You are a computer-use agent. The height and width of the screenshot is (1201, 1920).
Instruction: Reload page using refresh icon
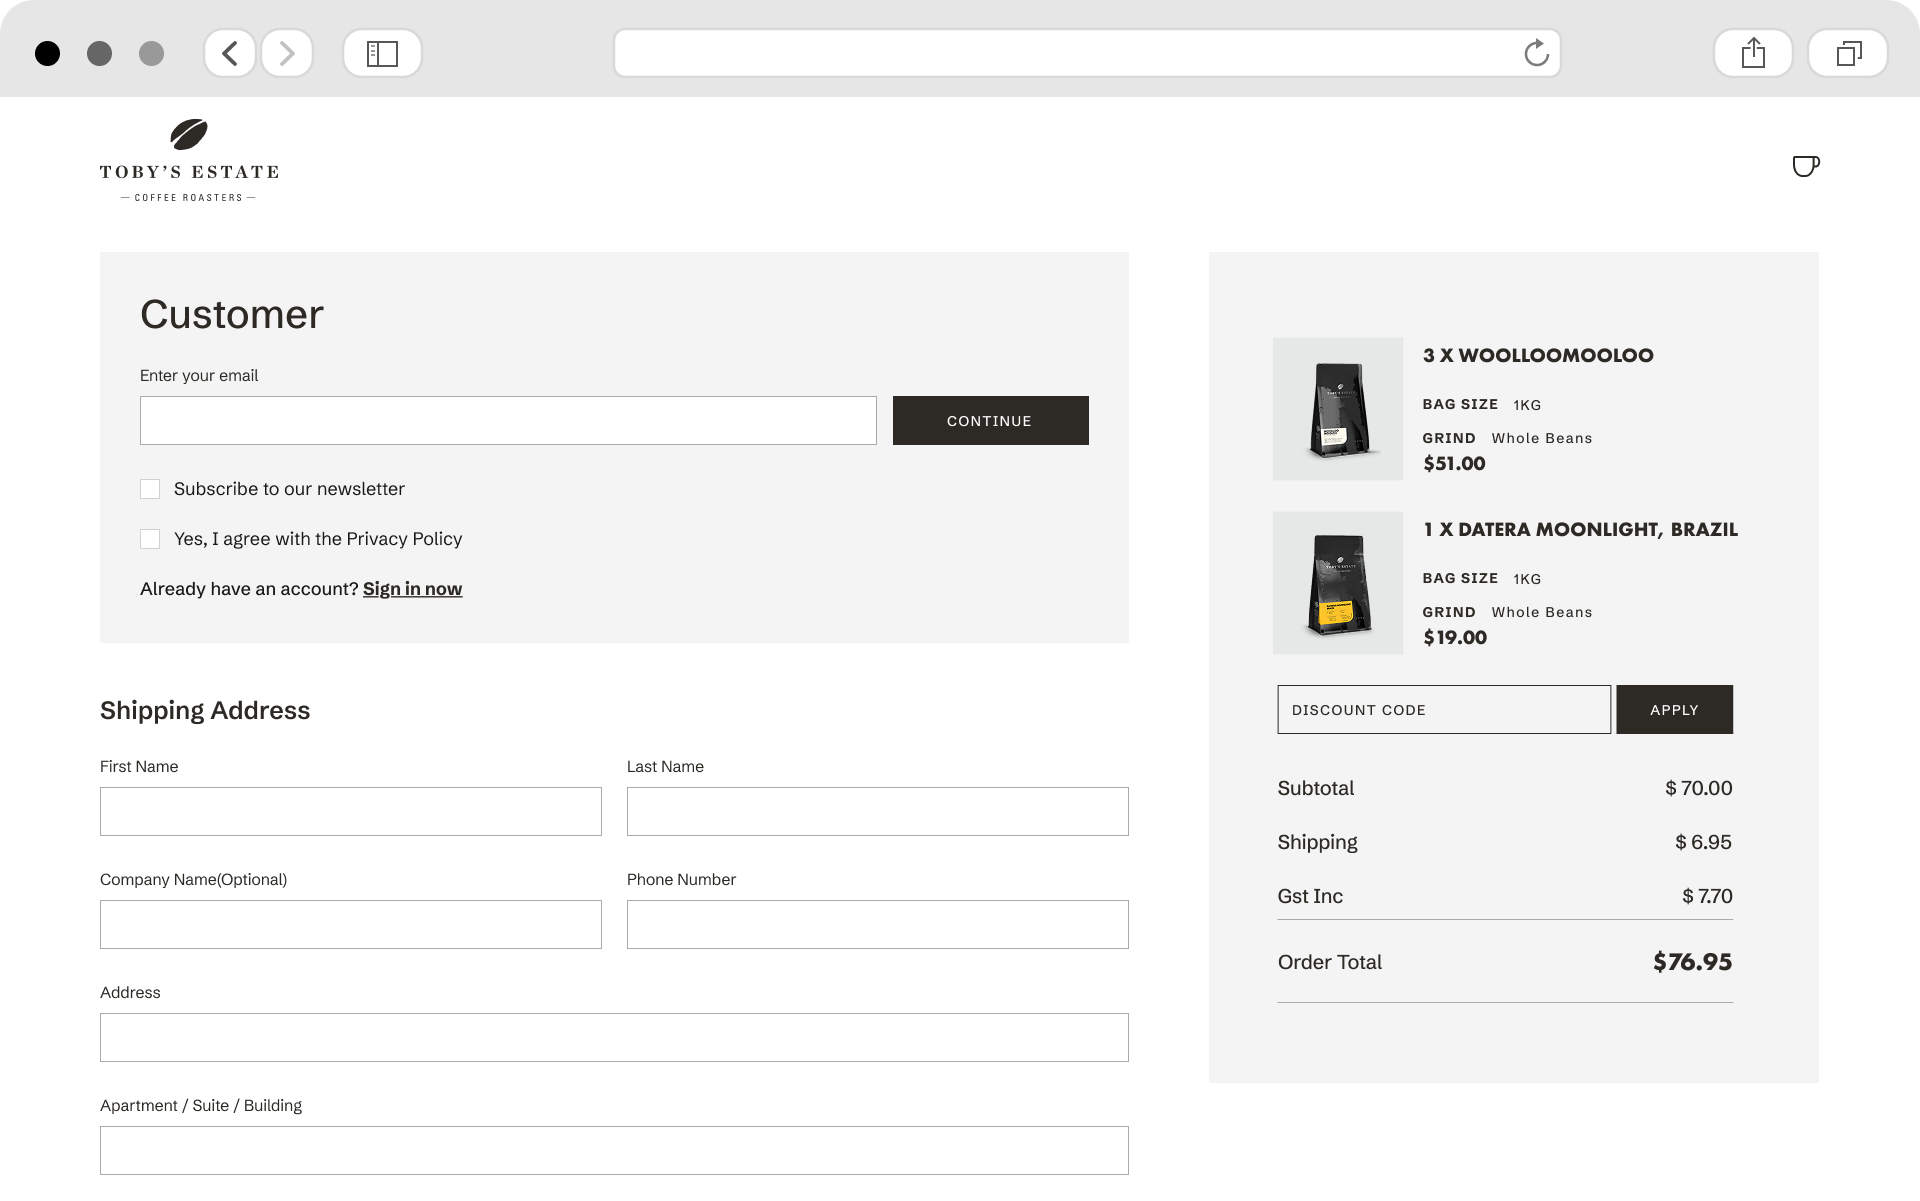point(1536,53)
